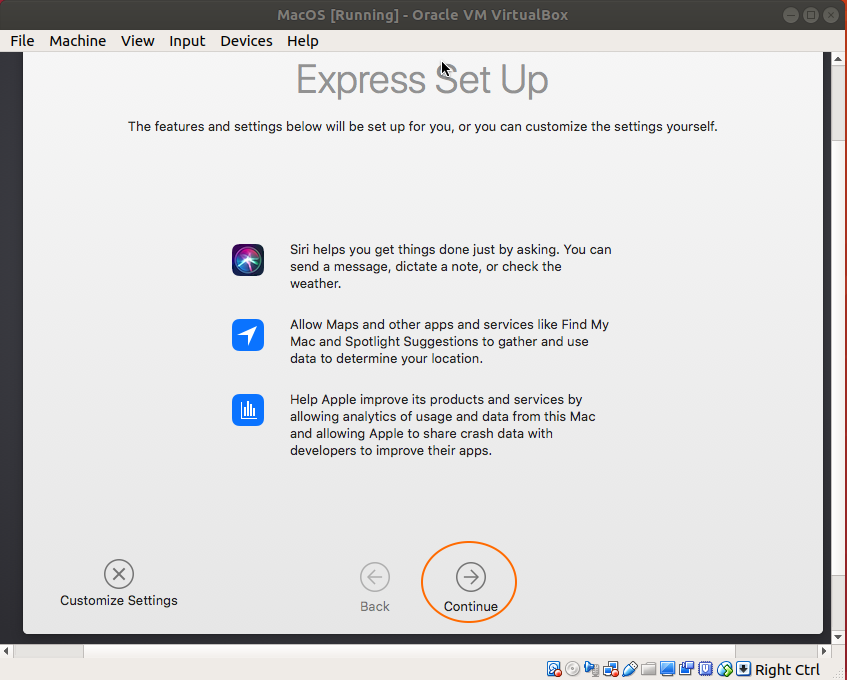Click the features and settings subtitle text
This screenshot has height=680, width=847.
[422, 126]
